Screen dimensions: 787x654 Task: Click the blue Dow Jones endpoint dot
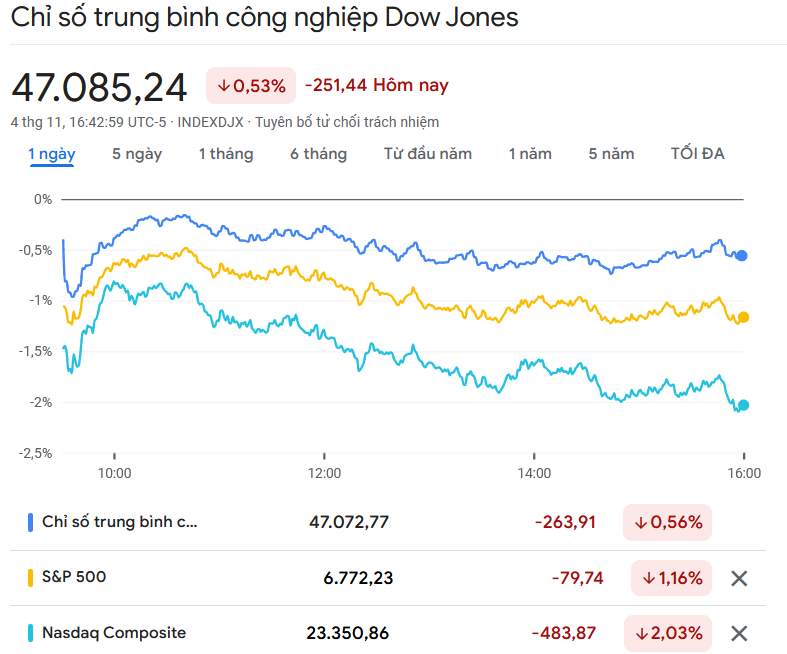point(742,256)
